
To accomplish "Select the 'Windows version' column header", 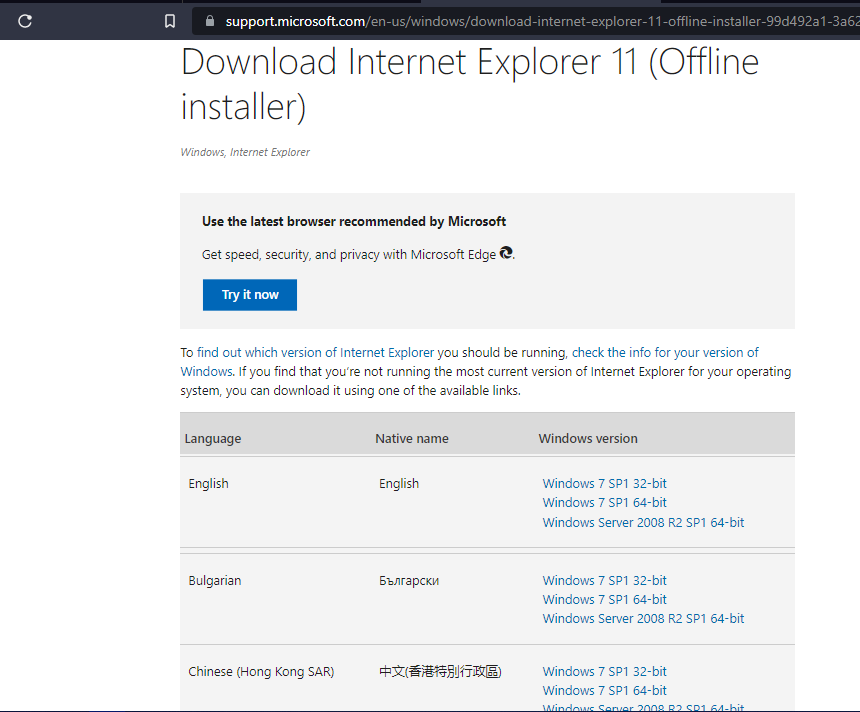I will point(588,438).
